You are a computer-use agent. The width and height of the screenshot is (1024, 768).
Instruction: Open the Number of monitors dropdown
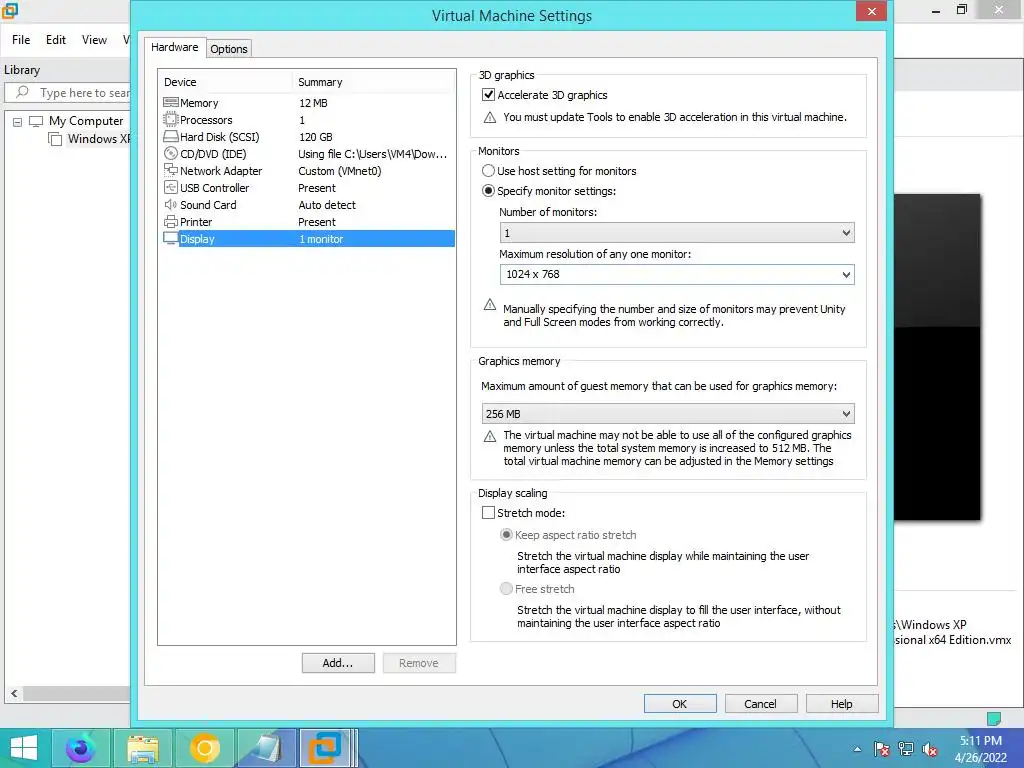(677, 232)
